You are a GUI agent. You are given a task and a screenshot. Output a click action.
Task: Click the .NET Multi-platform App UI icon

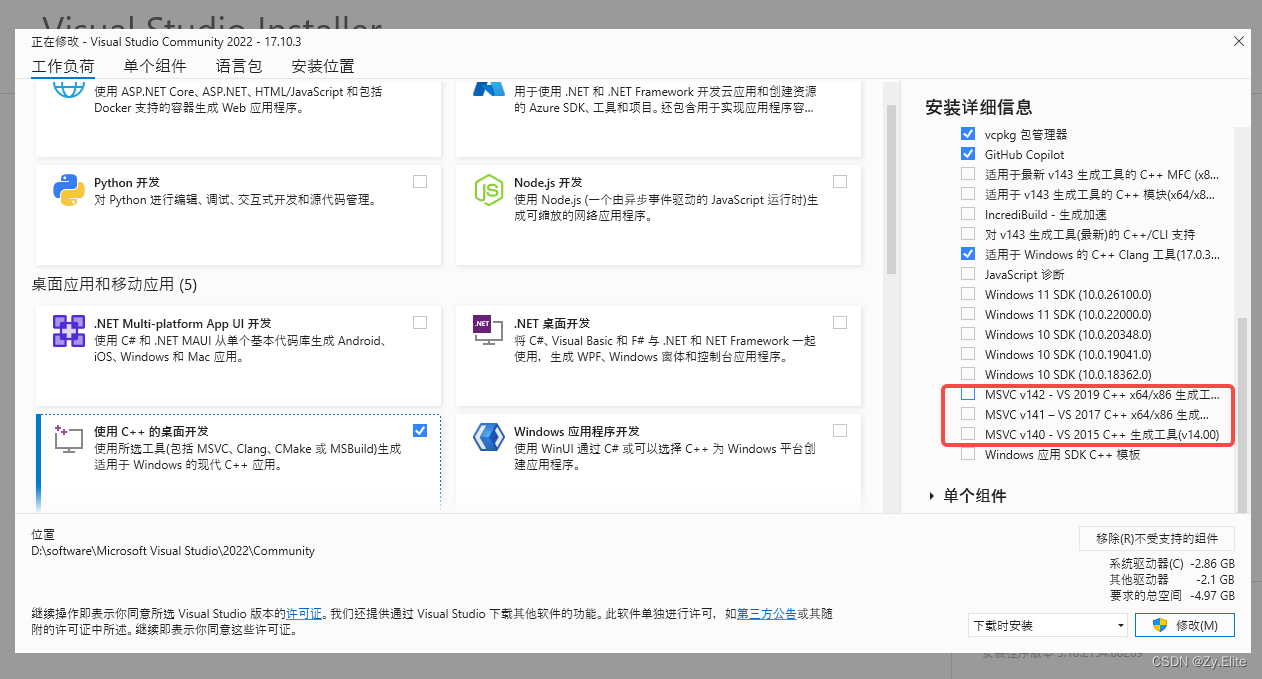click(68, 329)
